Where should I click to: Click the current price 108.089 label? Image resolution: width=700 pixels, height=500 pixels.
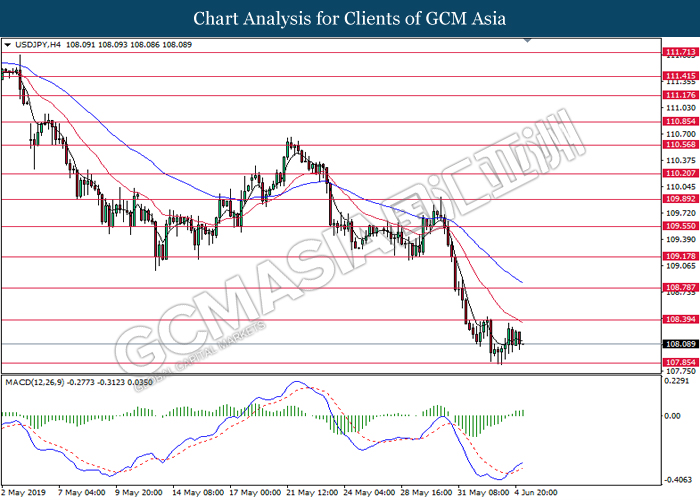pyautogui.click(x=680, y=344)
